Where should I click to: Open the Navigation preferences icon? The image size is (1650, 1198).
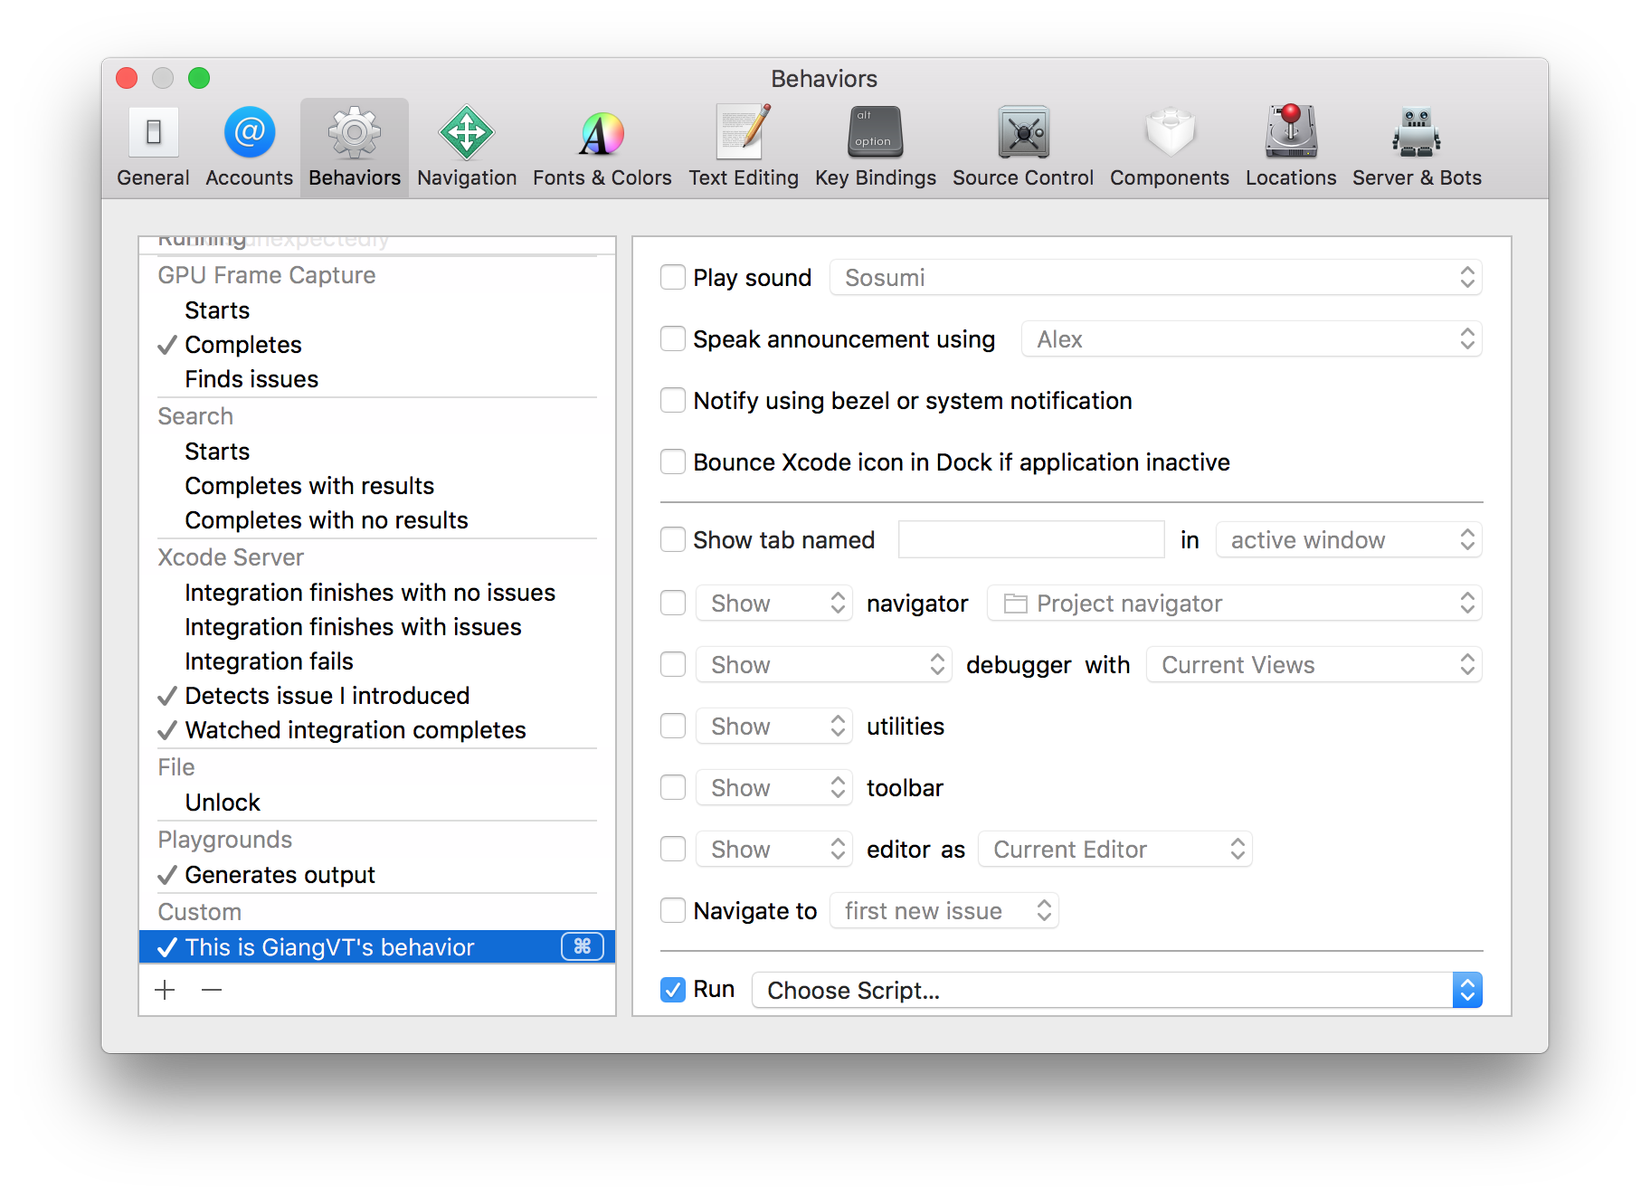click(466, 147)
